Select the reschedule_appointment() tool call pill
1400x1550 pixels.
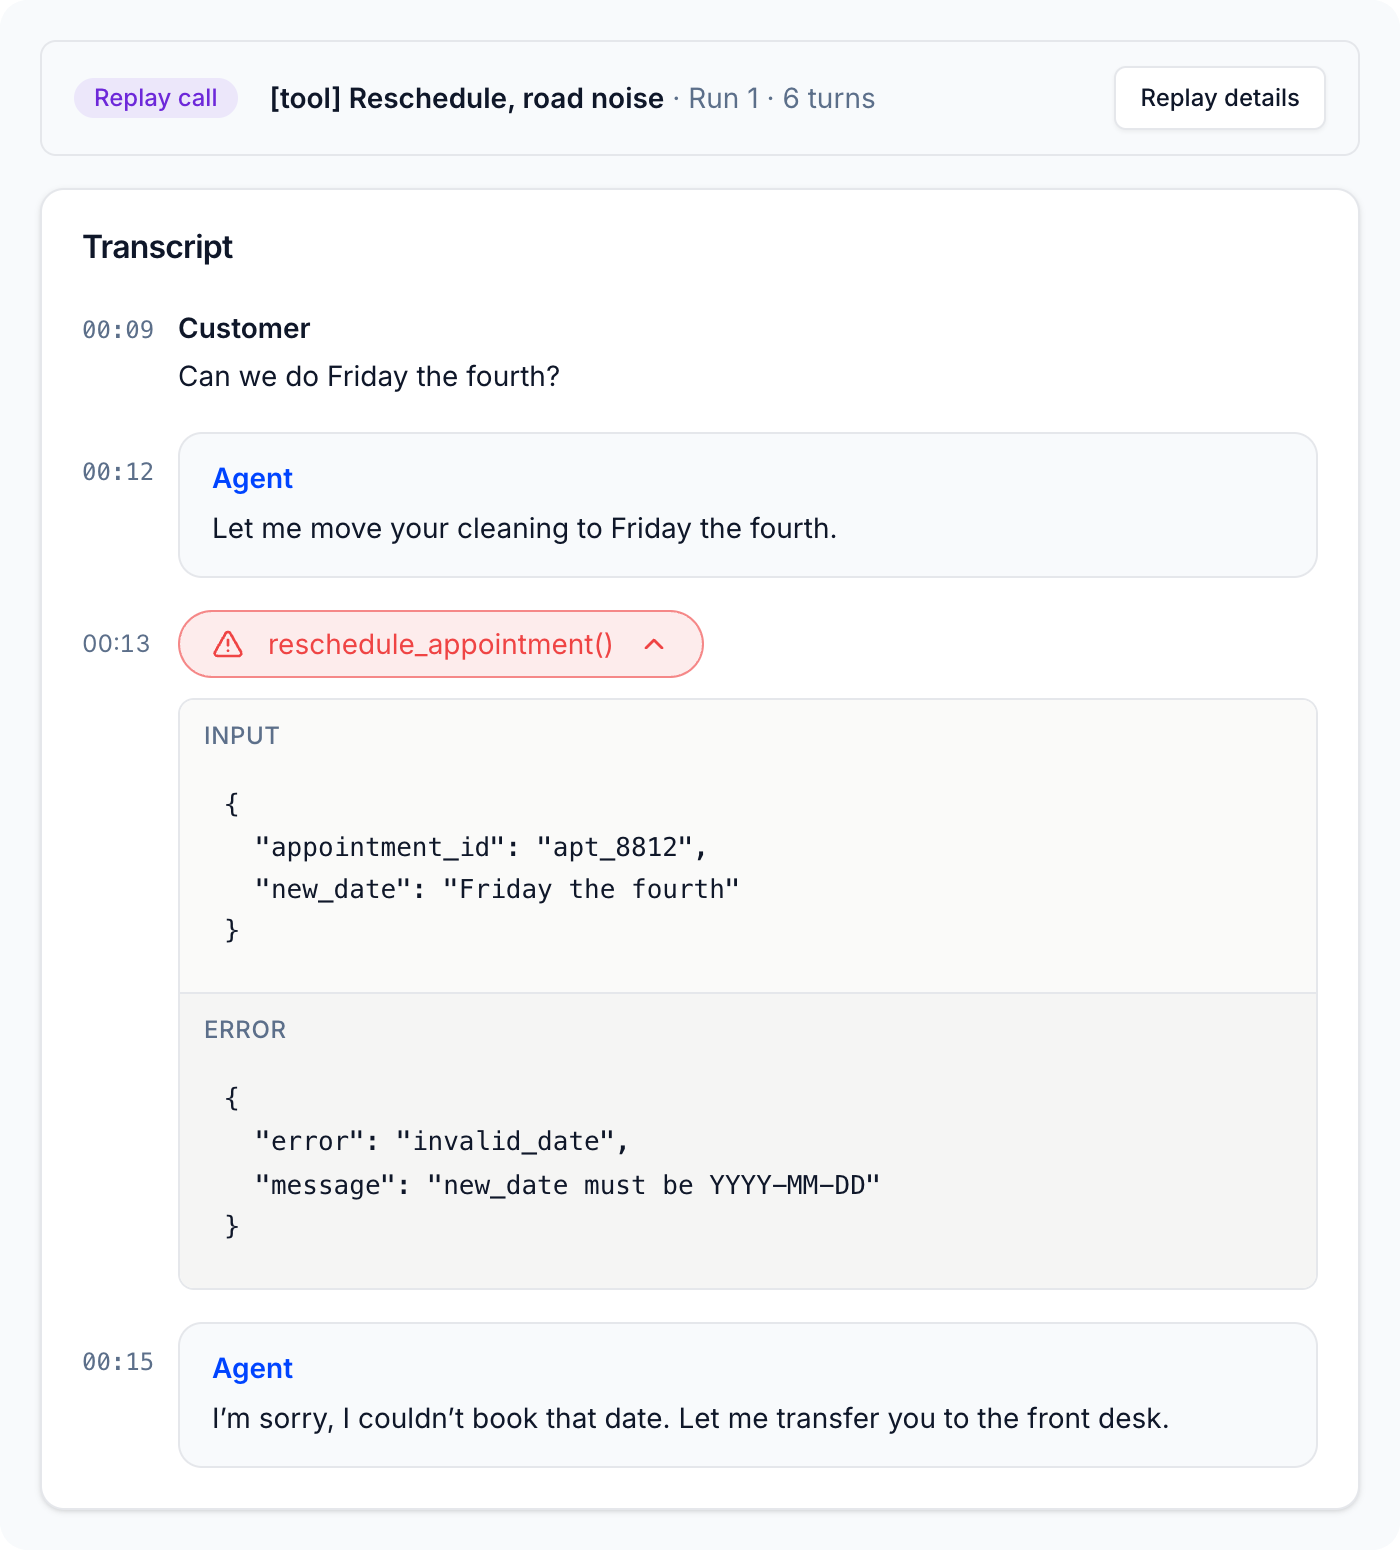point(441,644)
